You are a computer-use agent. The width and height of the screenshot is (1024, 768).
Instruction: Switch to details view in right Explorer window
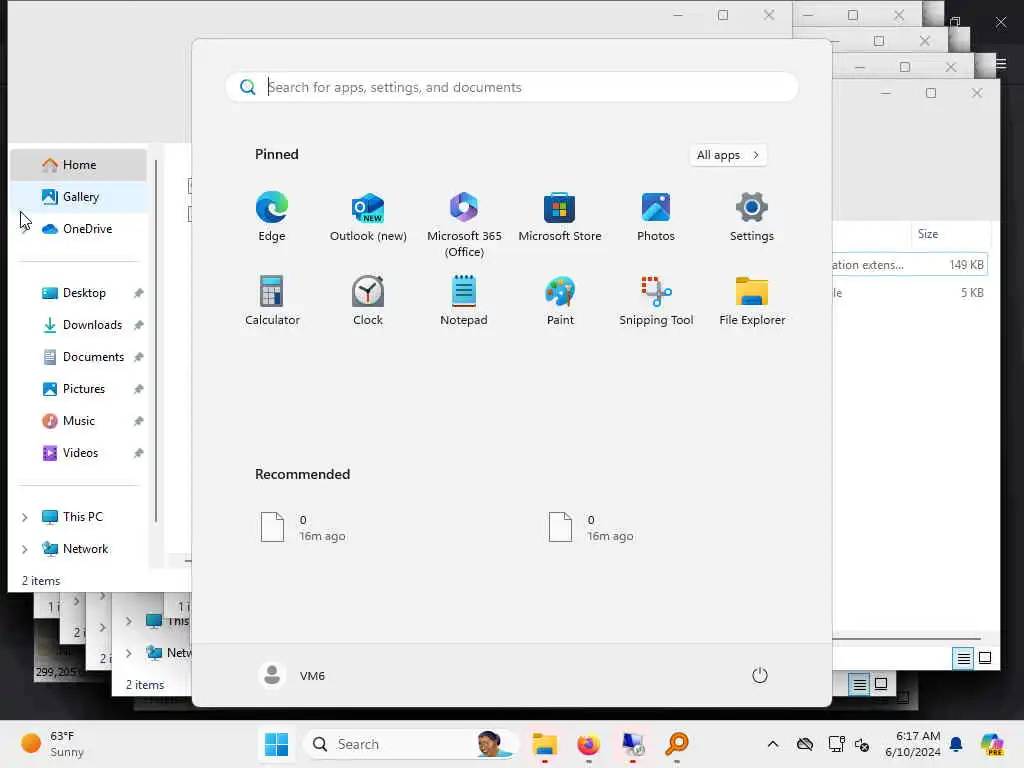963,658
